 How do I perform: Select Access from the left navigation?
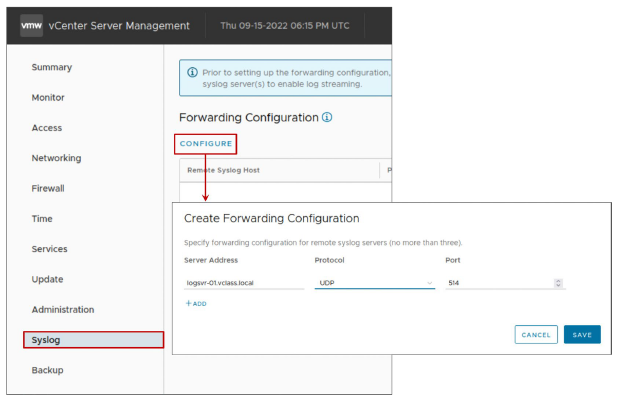(47, 128)
